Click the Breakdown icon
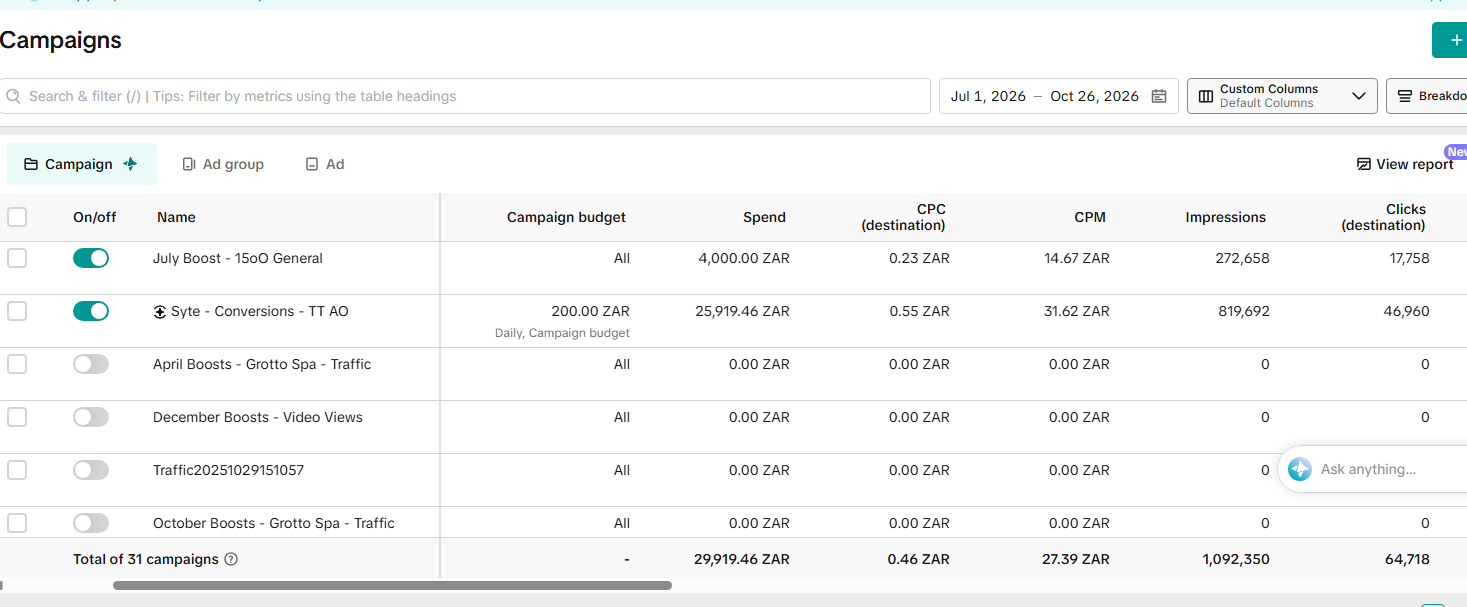Viewport: 1467px width, 607px height. (1404, 96)
